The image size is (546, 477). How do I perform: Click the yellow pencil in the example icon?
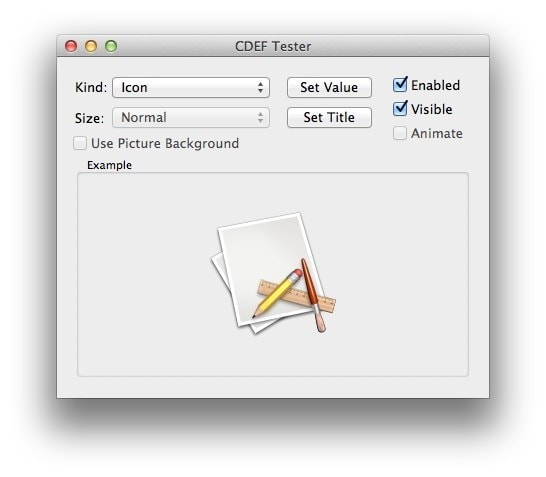pos(278,293)
